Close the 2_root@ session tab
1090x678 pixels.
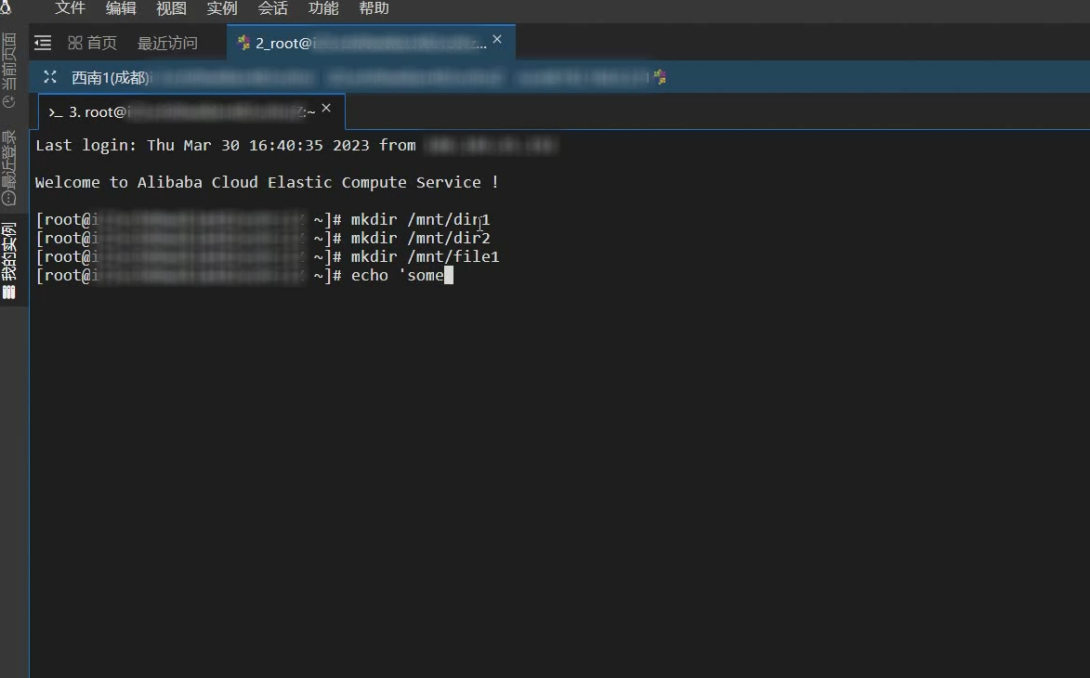pyautogui.click(x=497, y=40)
